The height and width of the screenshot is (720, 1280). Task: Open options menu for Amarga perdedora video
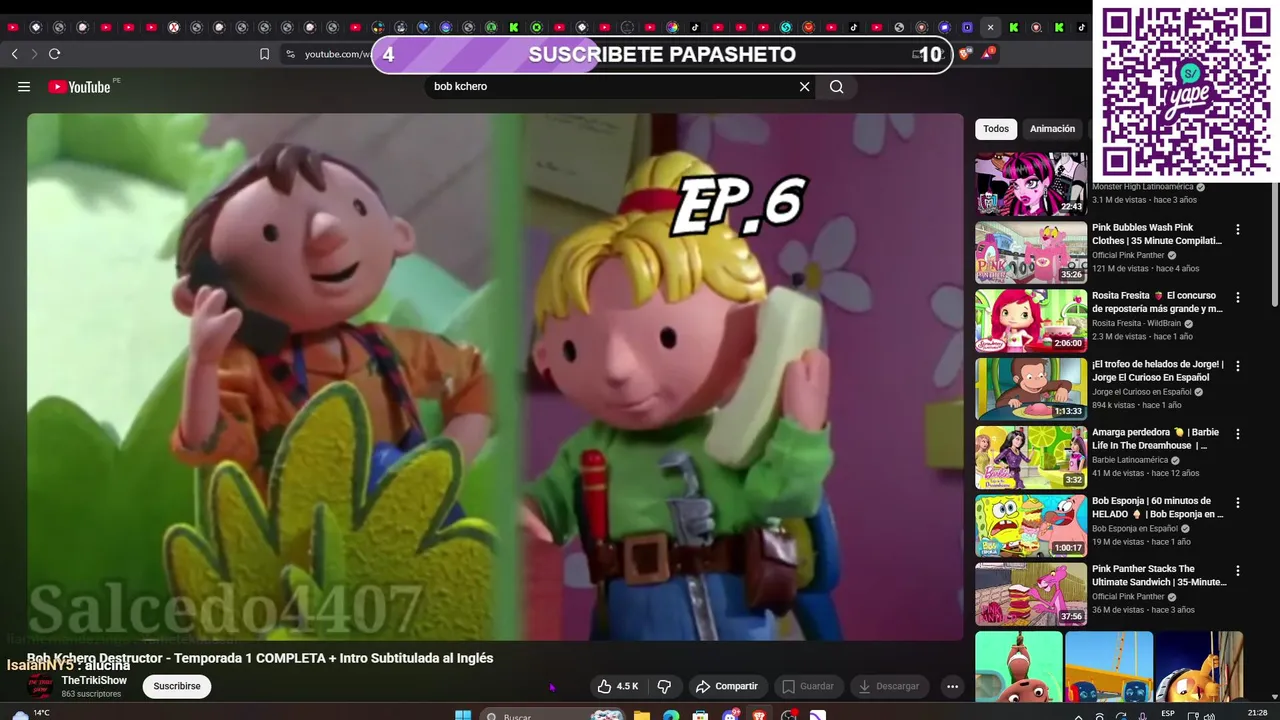click(1237, 434)
